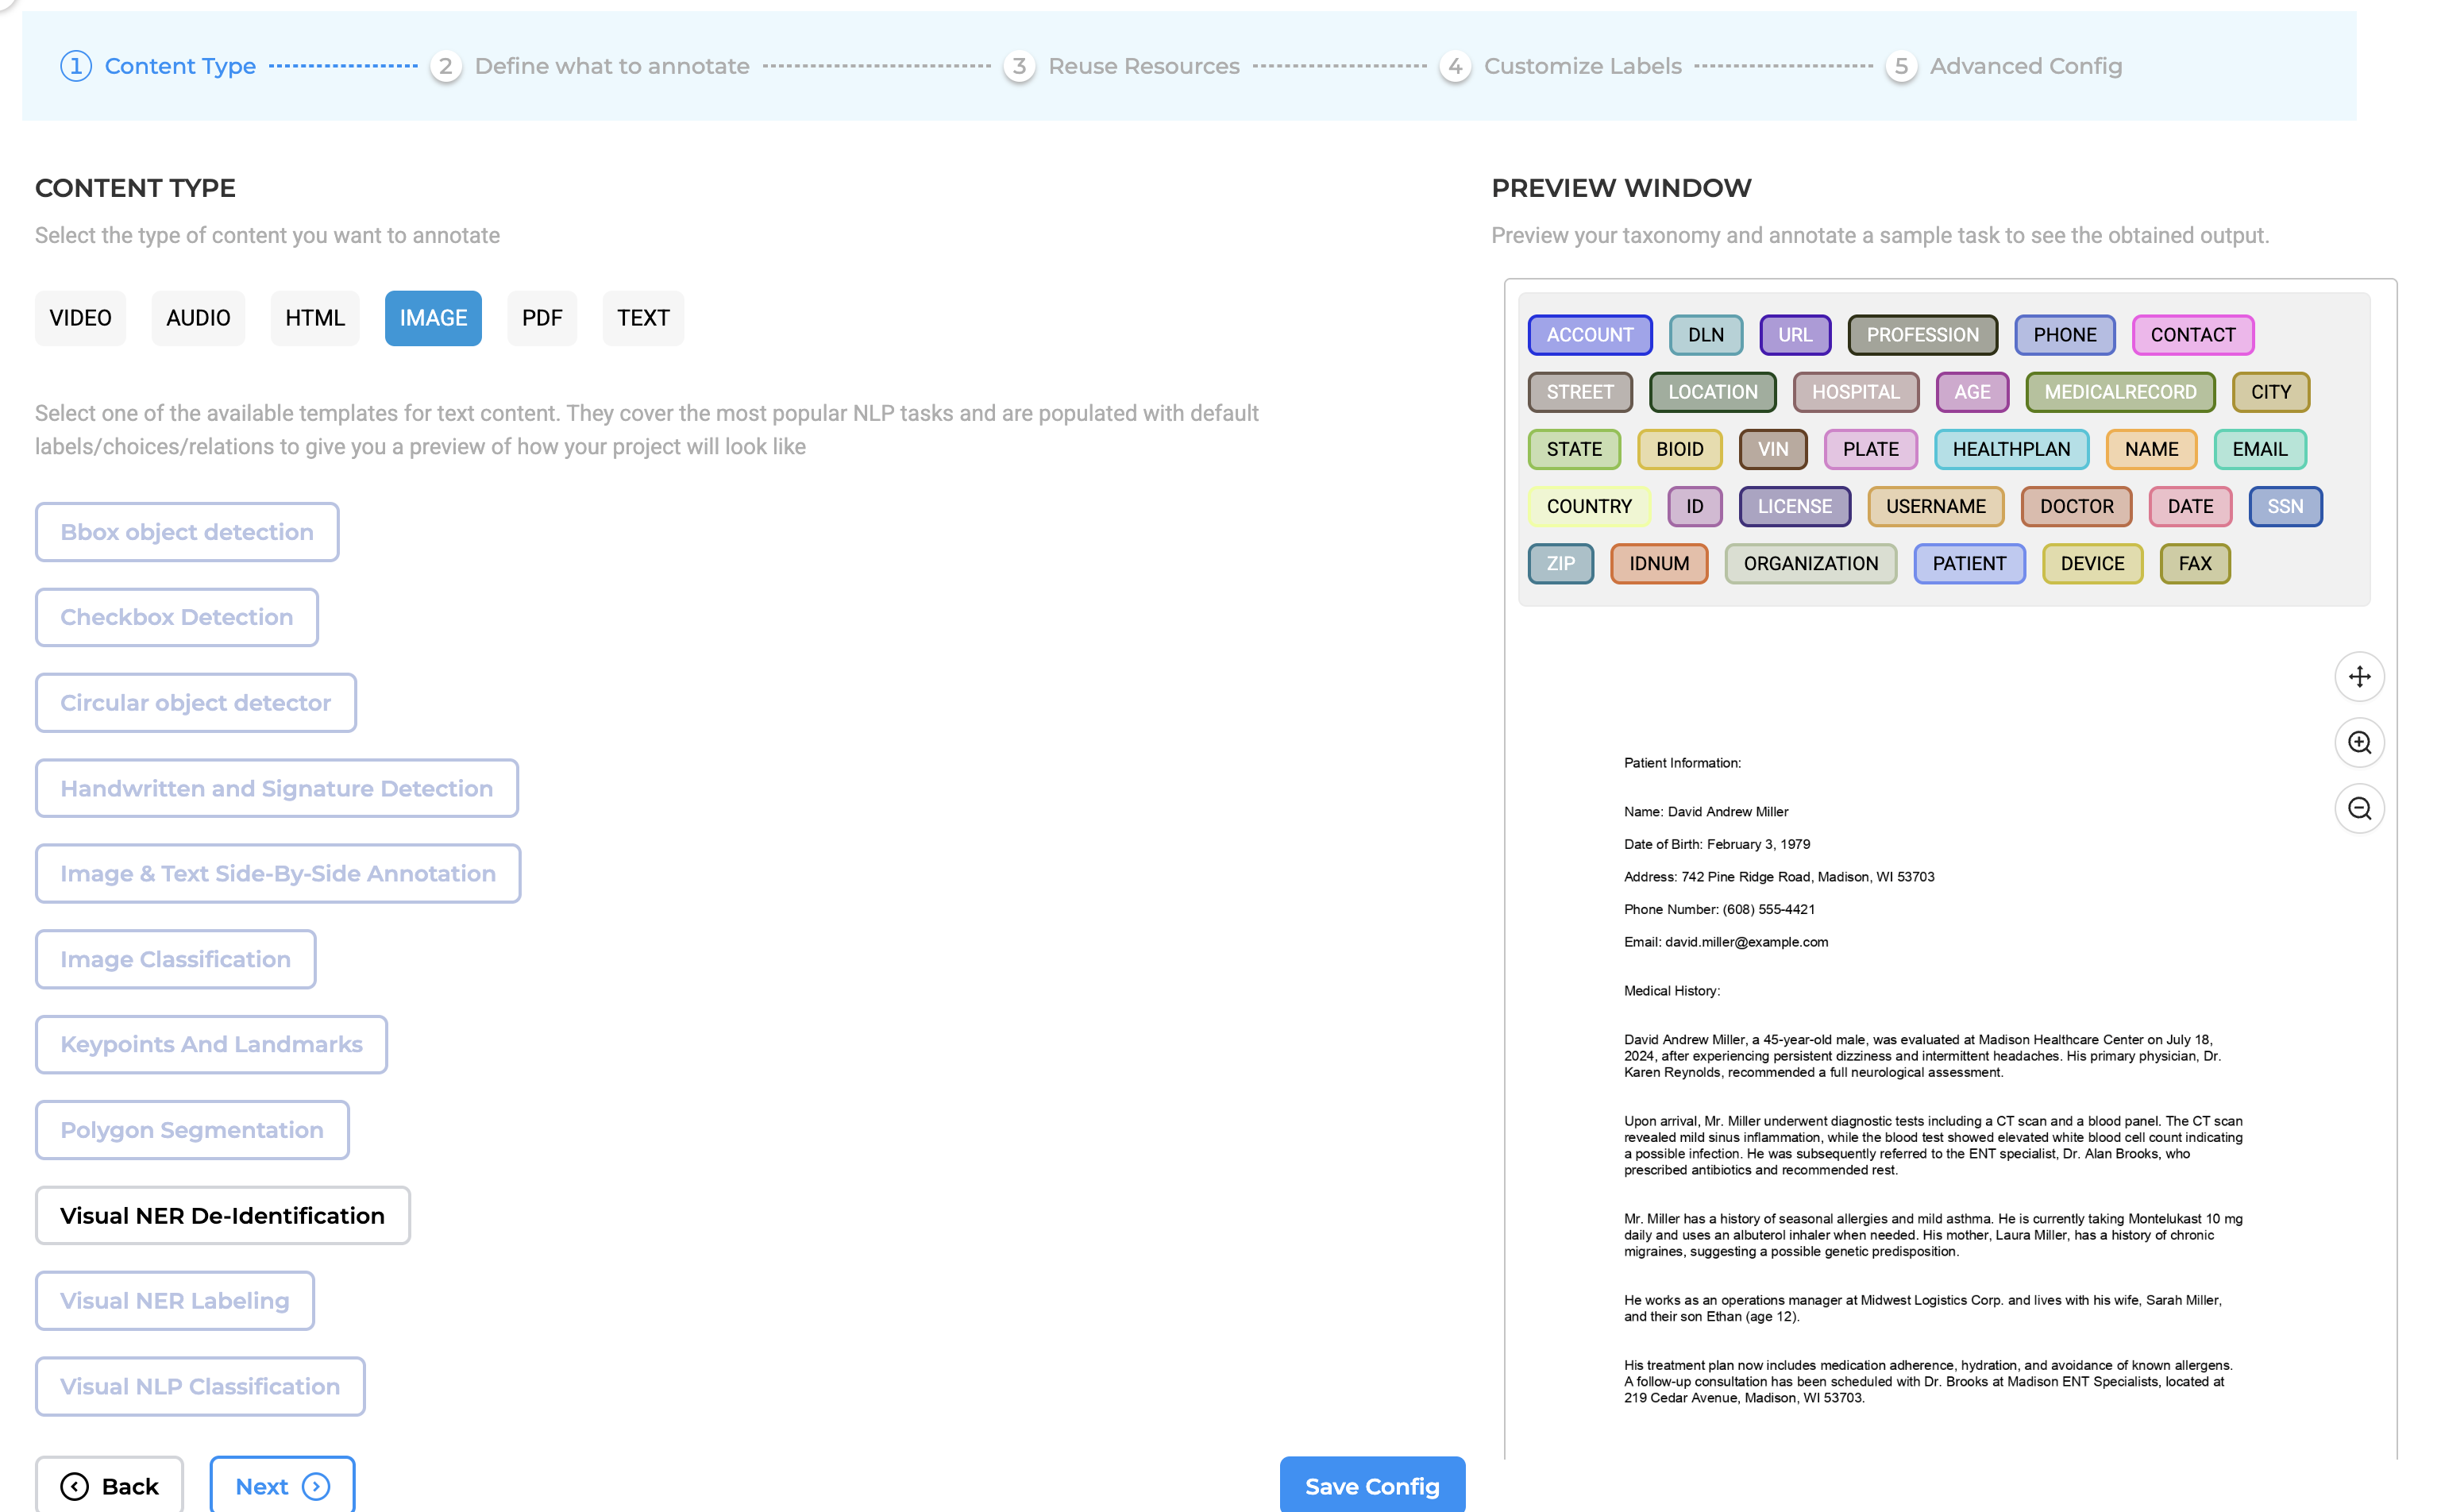The image size is (2441, 1512).
Task: Select the PDF content type
Action: coord(541,318)
